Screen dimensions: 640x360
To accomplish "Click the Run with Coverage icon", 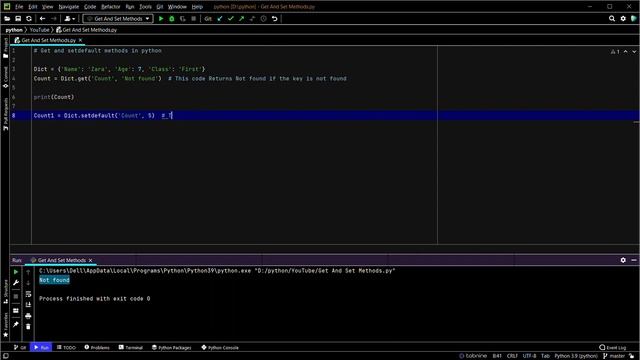I will (x=182, y=19).
